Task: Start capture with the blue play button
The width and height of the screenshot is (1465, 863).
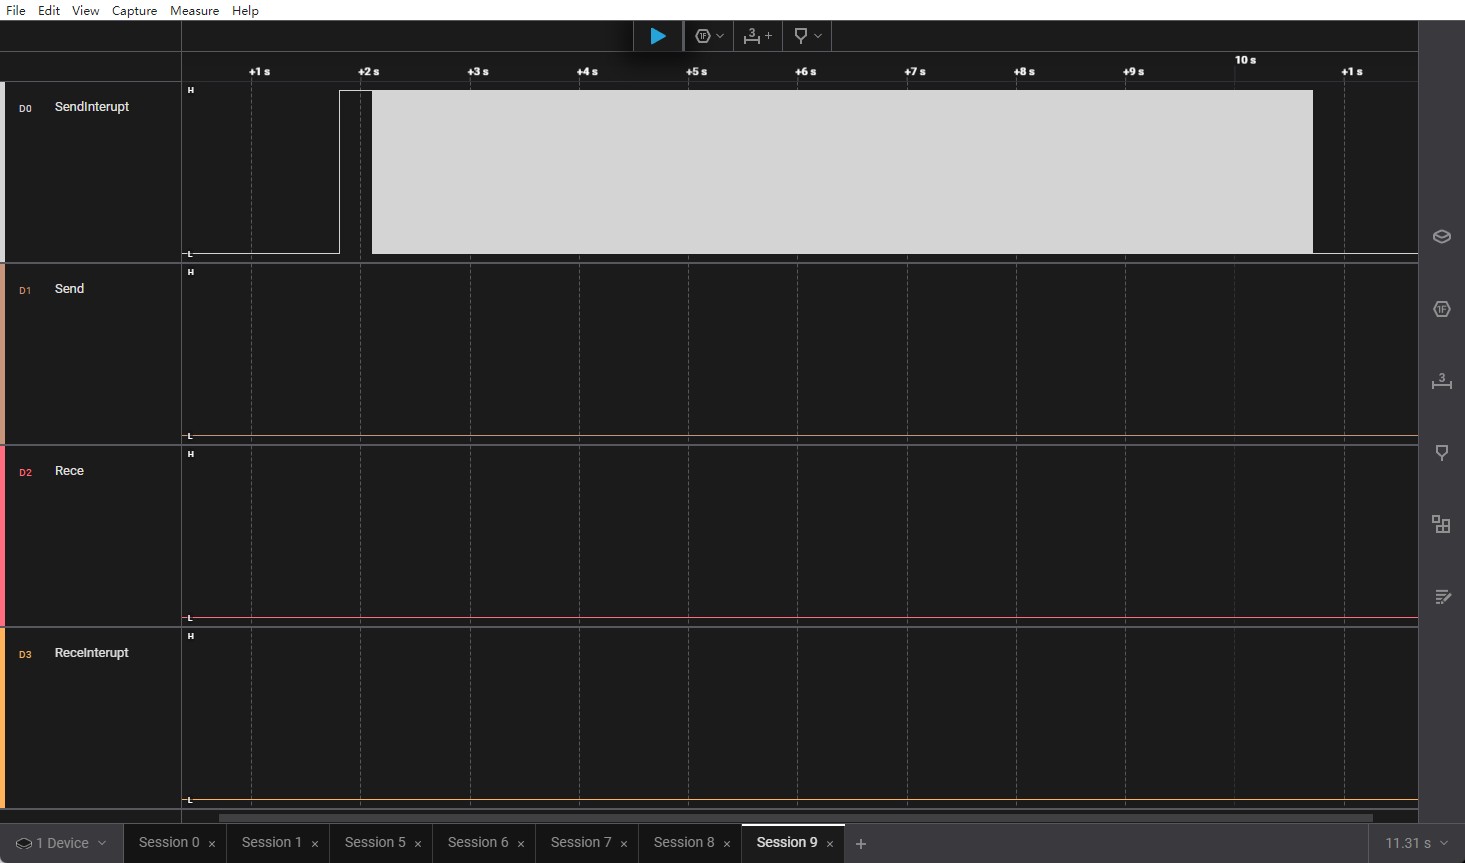Action: 658,36
